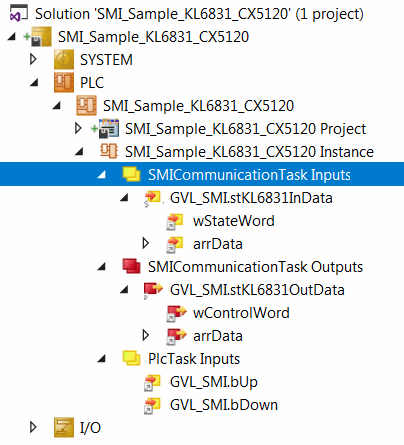Click the SMI_Sample_KL6831_CX5120 Project icon
404x445 pixels.
tap(109, 129)
